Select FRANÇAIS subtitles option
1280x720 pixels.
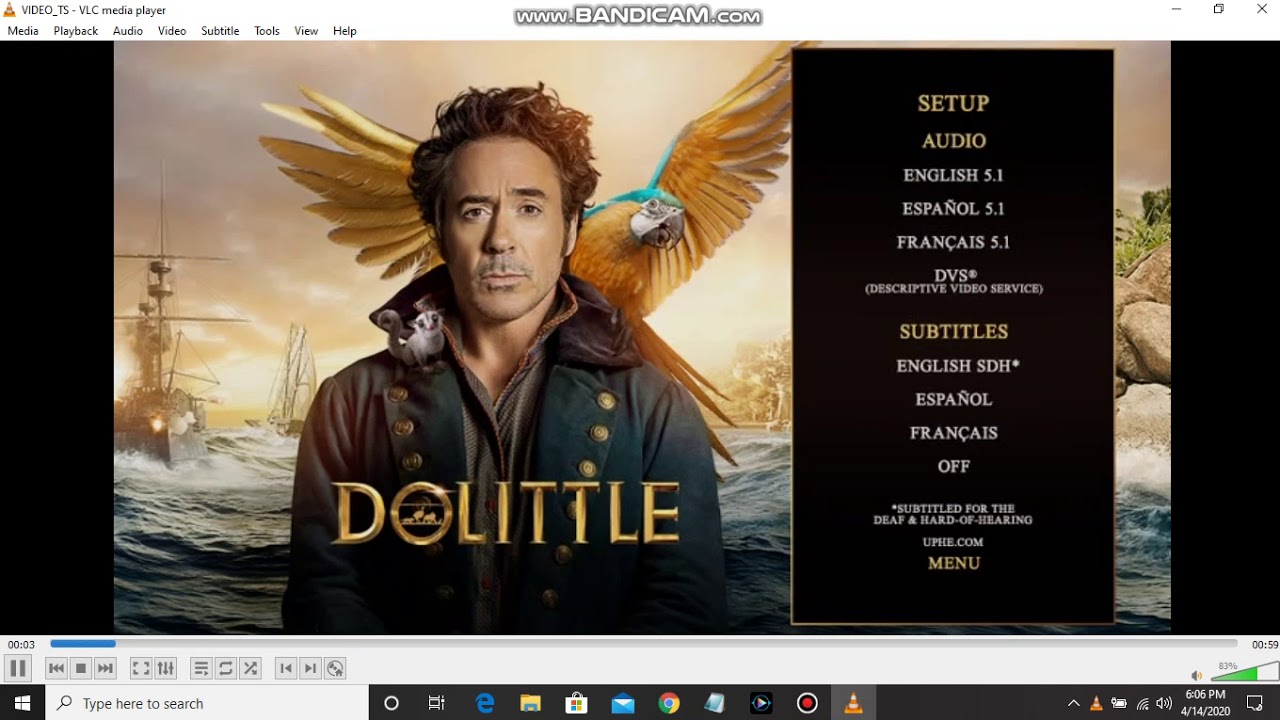pos(954,433)
